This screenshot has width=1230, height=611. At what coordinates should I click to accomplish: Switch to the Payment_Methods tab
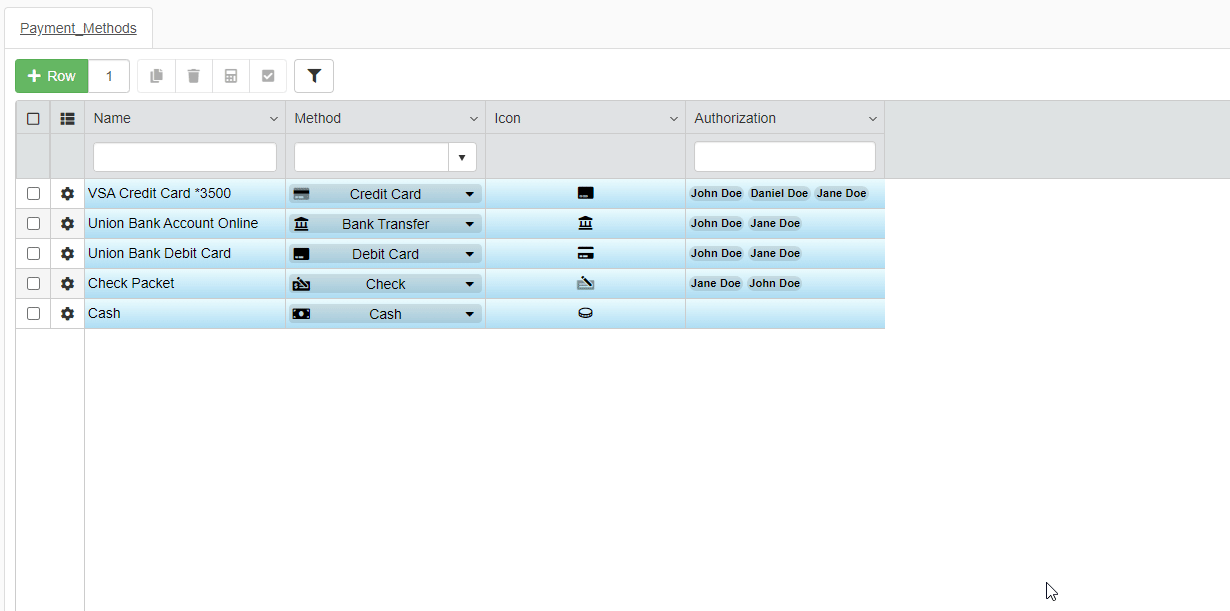(78, 28)
